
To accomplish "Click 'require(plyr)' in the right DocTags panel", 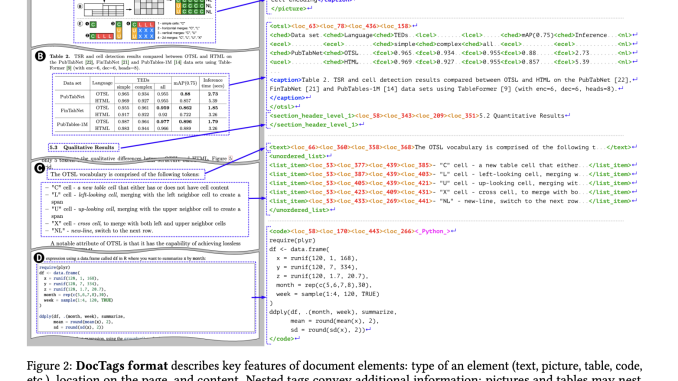I will [x=292, y=240].
